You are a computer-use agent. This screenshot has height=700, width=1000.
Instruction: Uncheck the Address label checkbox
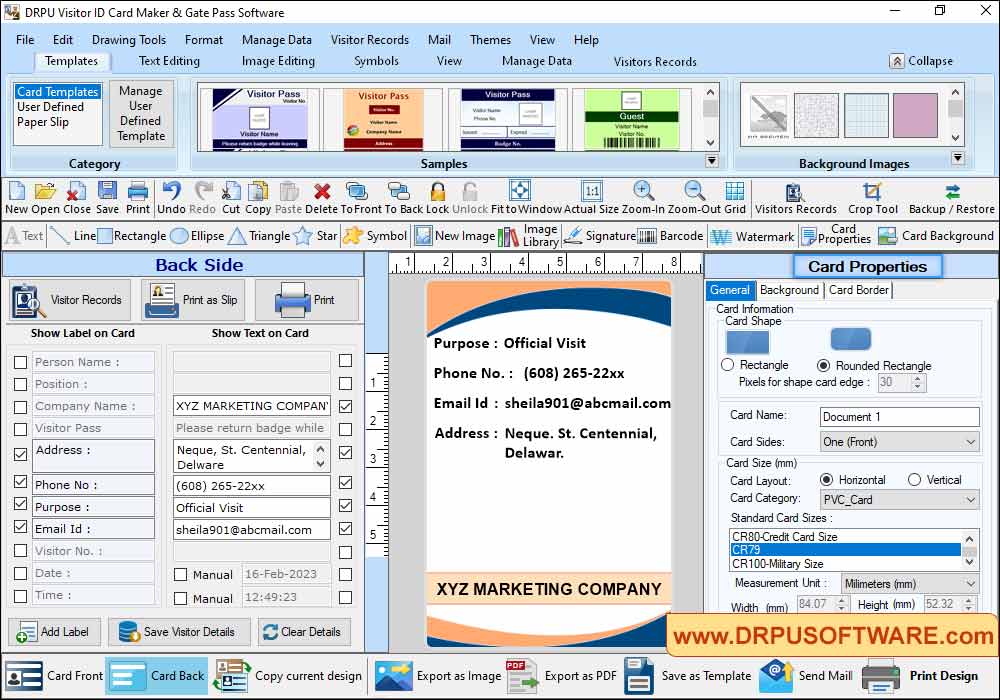tap(20, 455)
